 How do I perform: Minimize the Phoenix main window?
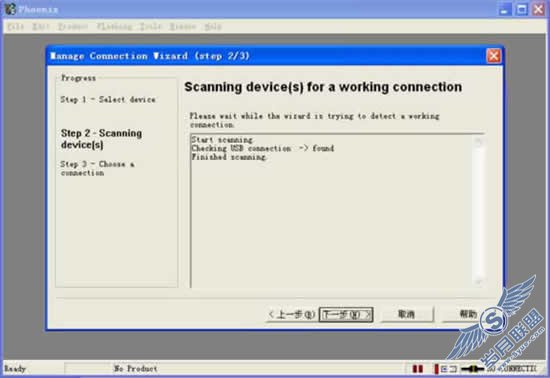(505, 9)
